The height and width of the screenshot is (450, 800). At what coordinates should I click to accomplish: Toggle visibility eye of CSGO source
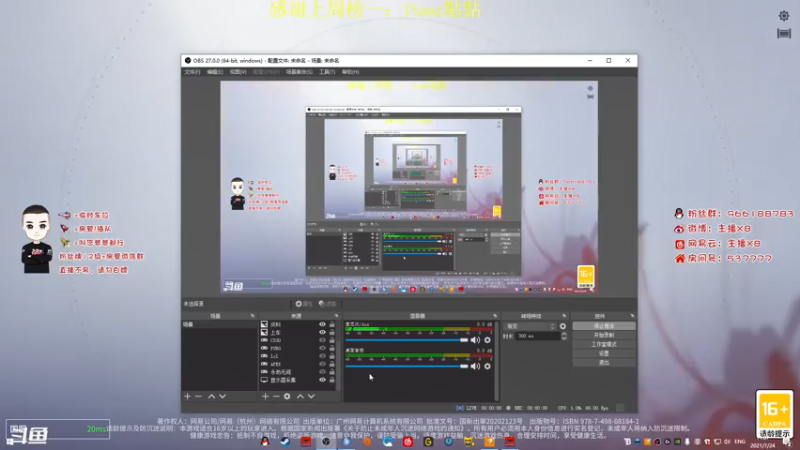pos(322,340)
